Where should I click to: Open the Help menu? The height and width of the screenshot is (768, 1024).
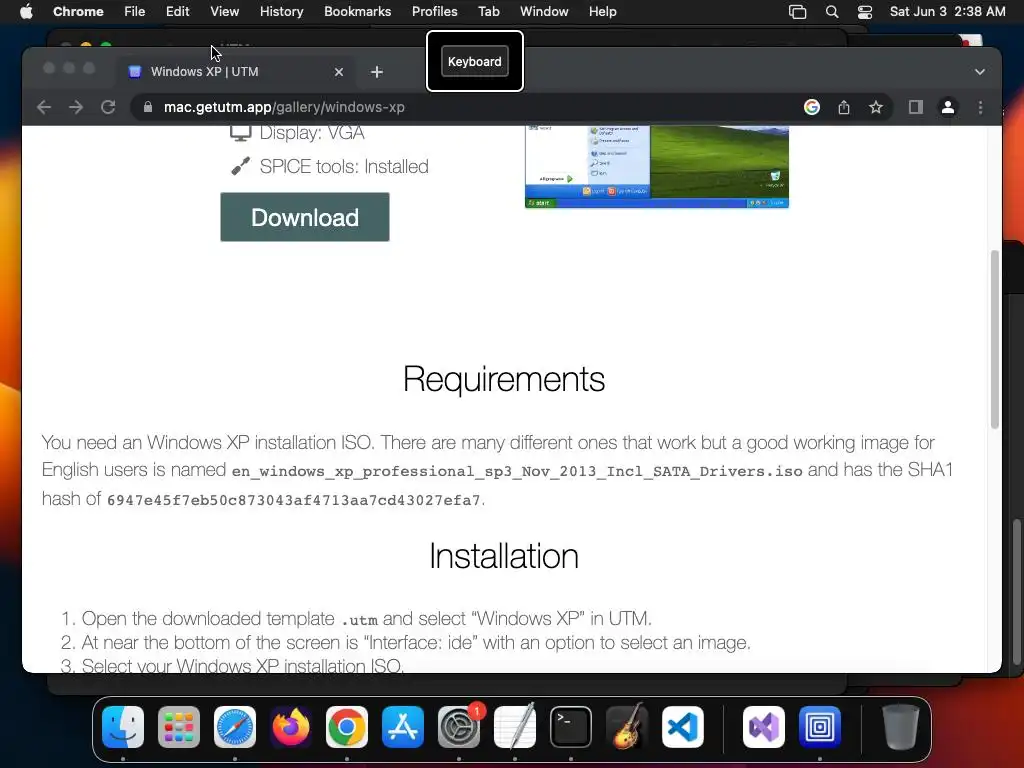[x=602, y=12]
